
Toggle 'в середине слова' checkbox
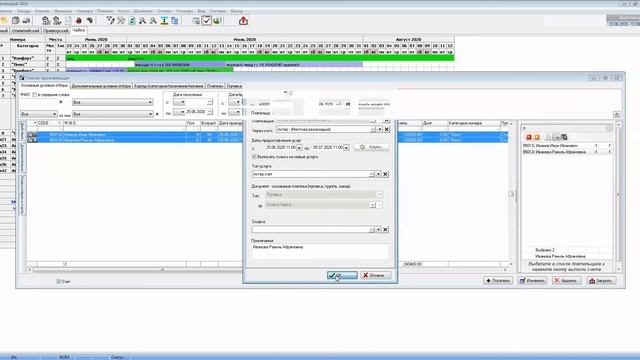coord(35,95)
